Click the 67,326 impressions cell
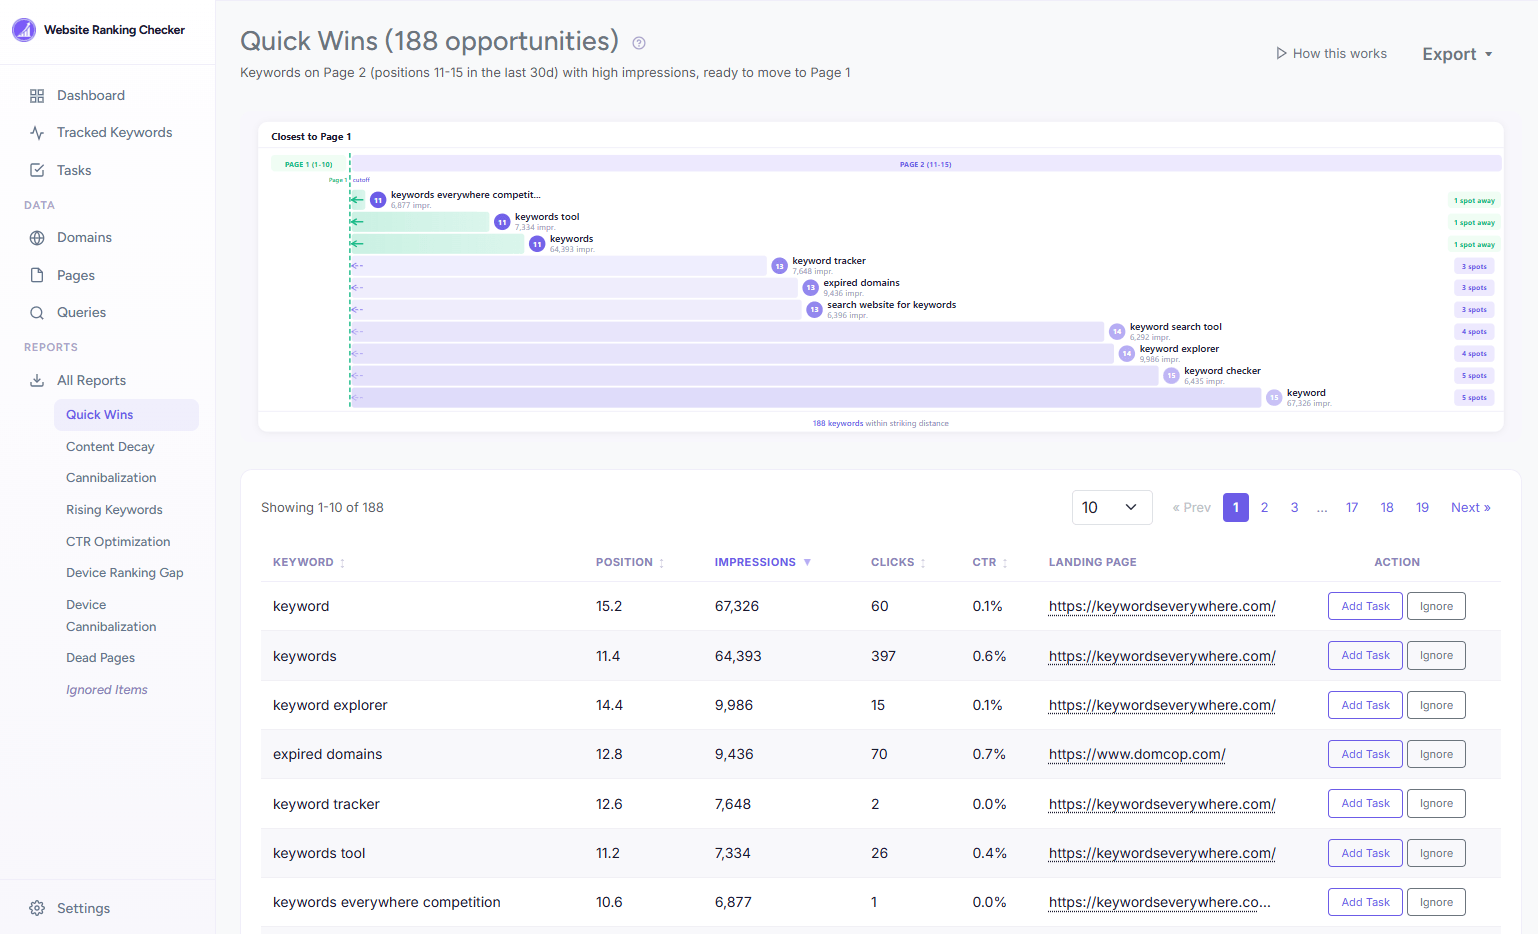Image resolution: width=1538 pixels, height=934 pixels. click(x=737, y=607)
